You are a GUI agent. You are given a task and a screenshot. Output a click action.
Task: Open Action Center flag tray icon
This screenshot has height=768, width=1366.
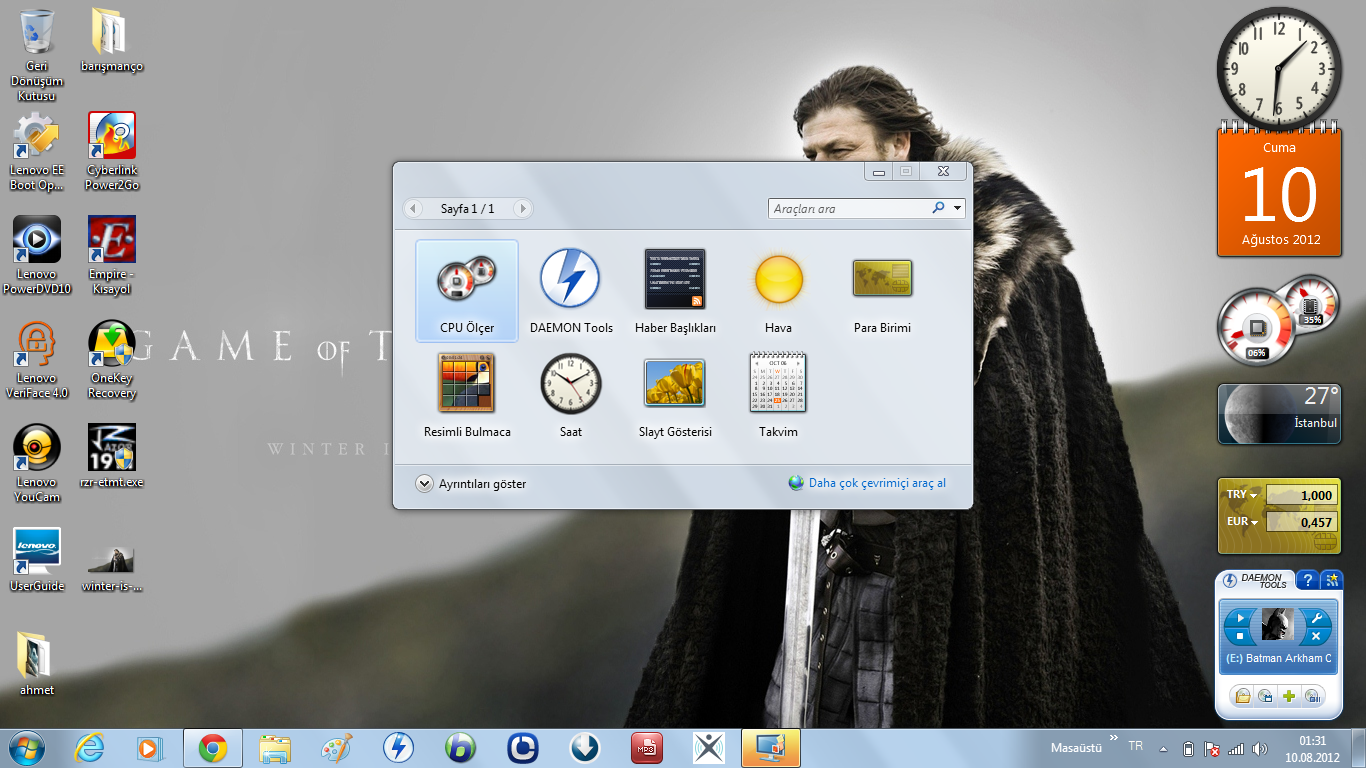1212,748
